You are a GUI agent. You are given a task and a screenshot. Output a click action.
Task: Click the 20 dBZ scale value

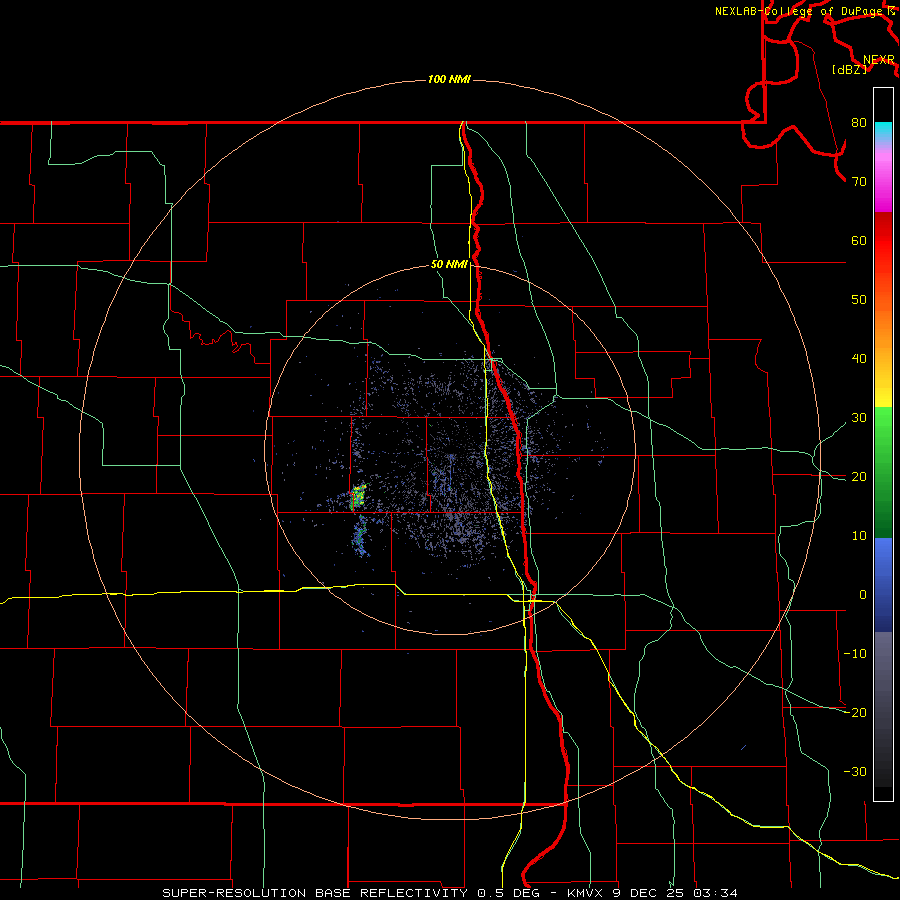[x=859, y=477]
